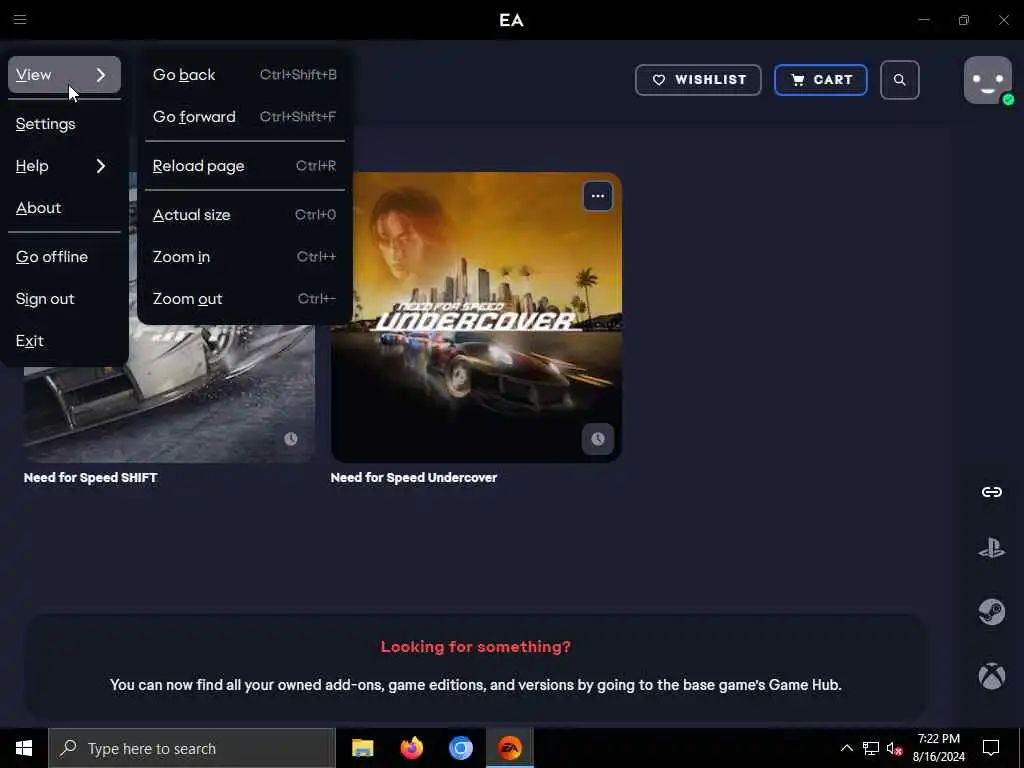
Task: Click the EA title in title bar
Action: (x=511, y=20)
